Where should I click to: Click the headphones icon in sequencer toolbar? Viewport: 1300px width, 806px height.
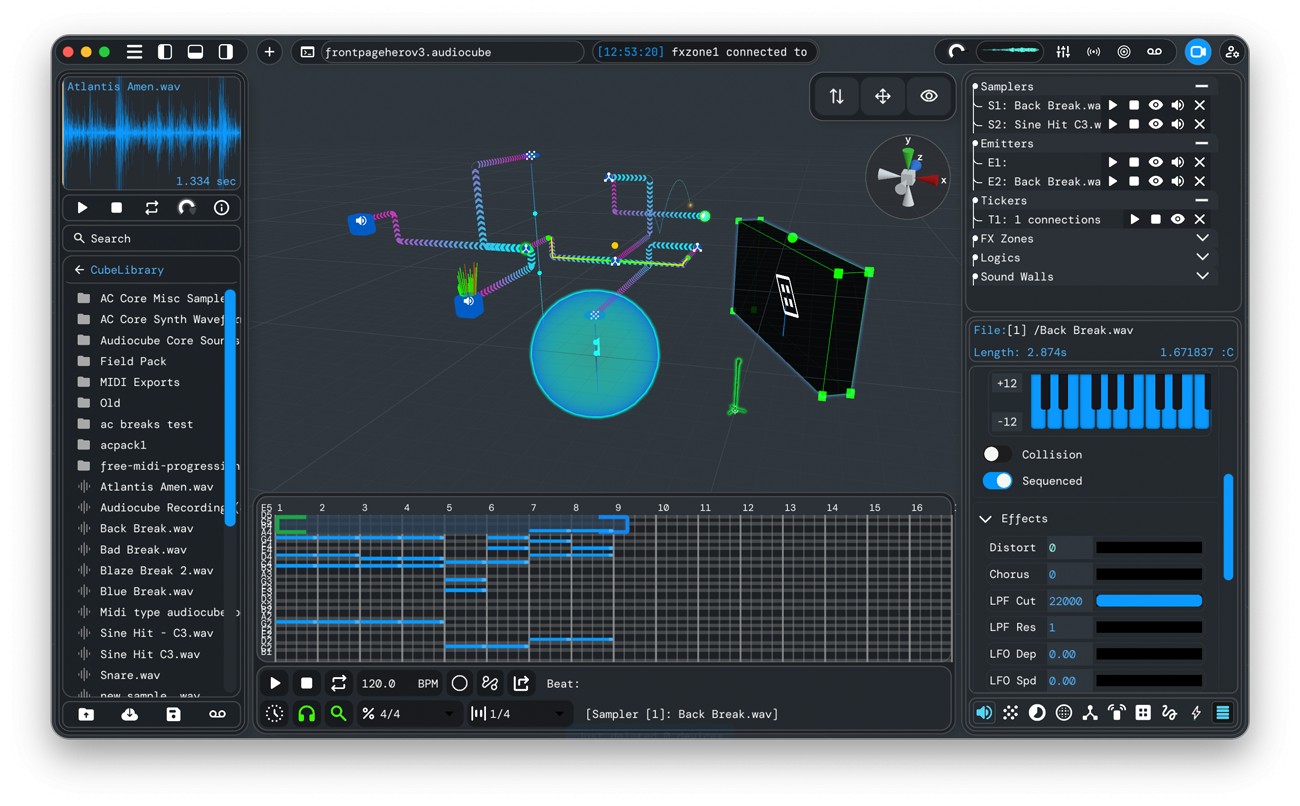(x=307, y=713)
